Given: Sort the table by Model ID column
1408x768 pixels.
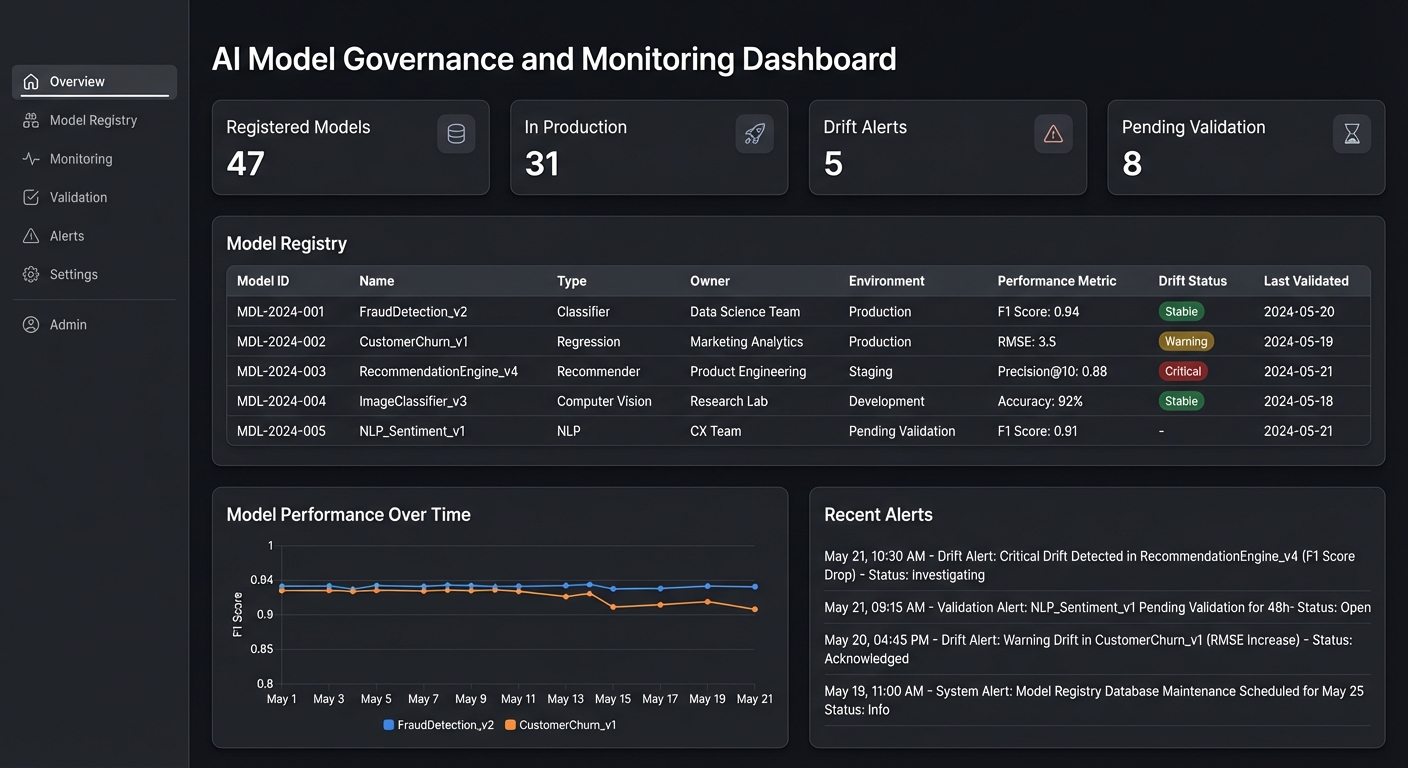Looking at the screenshot, I should point(262,281).
